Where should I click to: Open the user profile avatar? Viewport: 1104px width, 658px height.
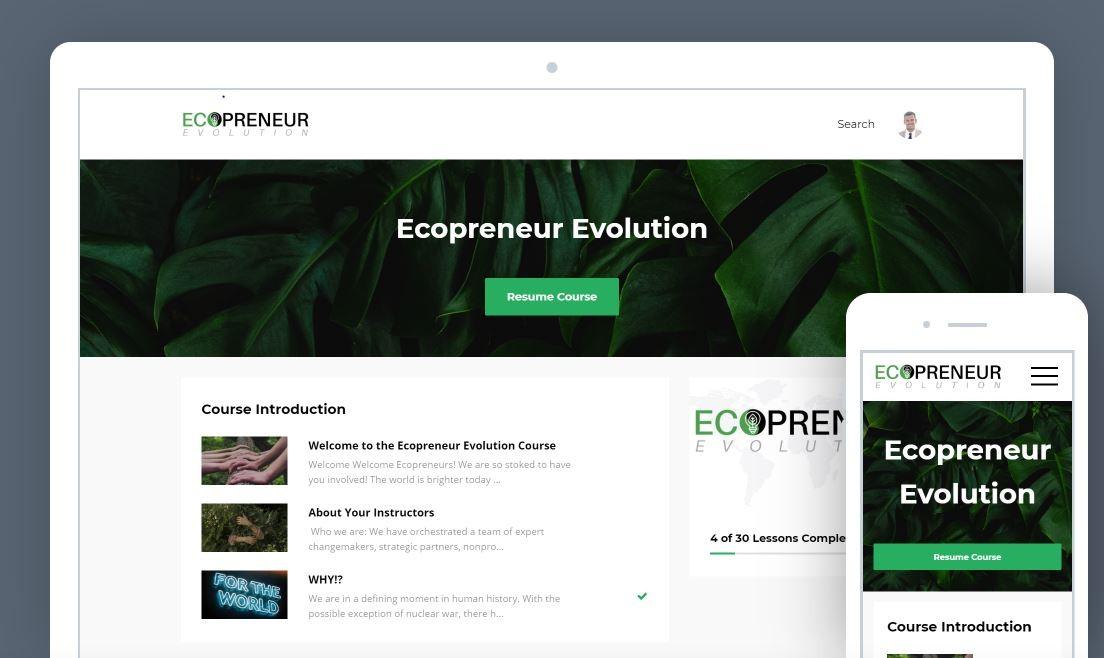point(910,125)
